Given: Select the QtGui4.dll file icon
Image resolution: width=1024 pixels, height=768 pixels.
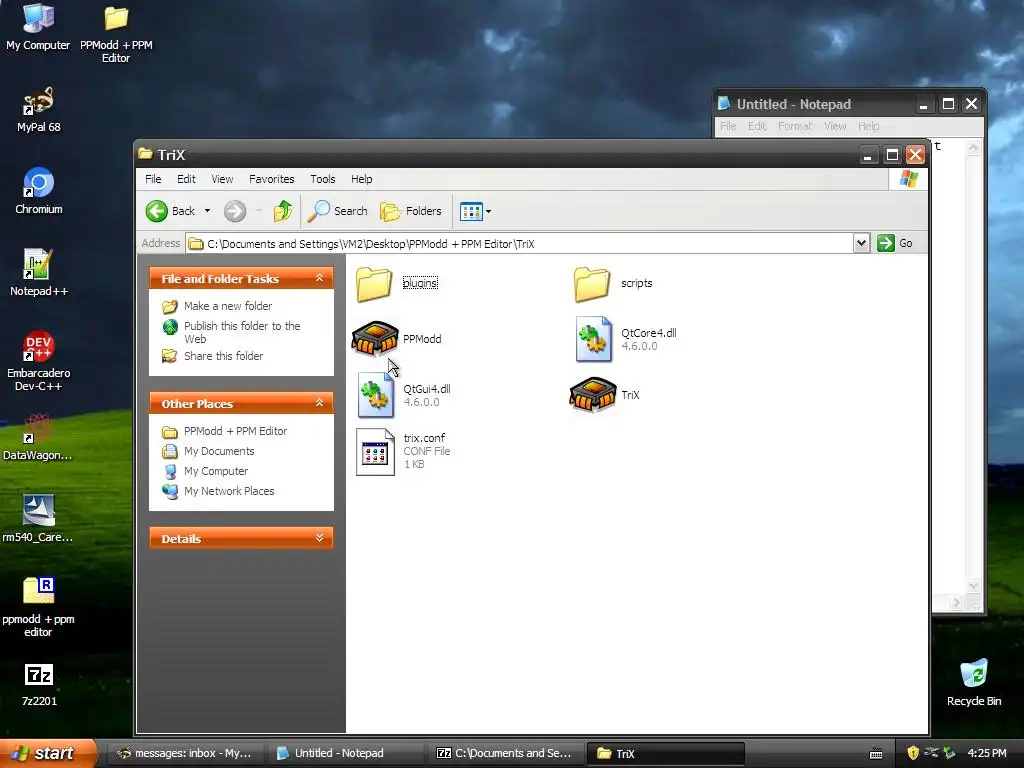Looking at the screenshot, I should coord(376,395).
